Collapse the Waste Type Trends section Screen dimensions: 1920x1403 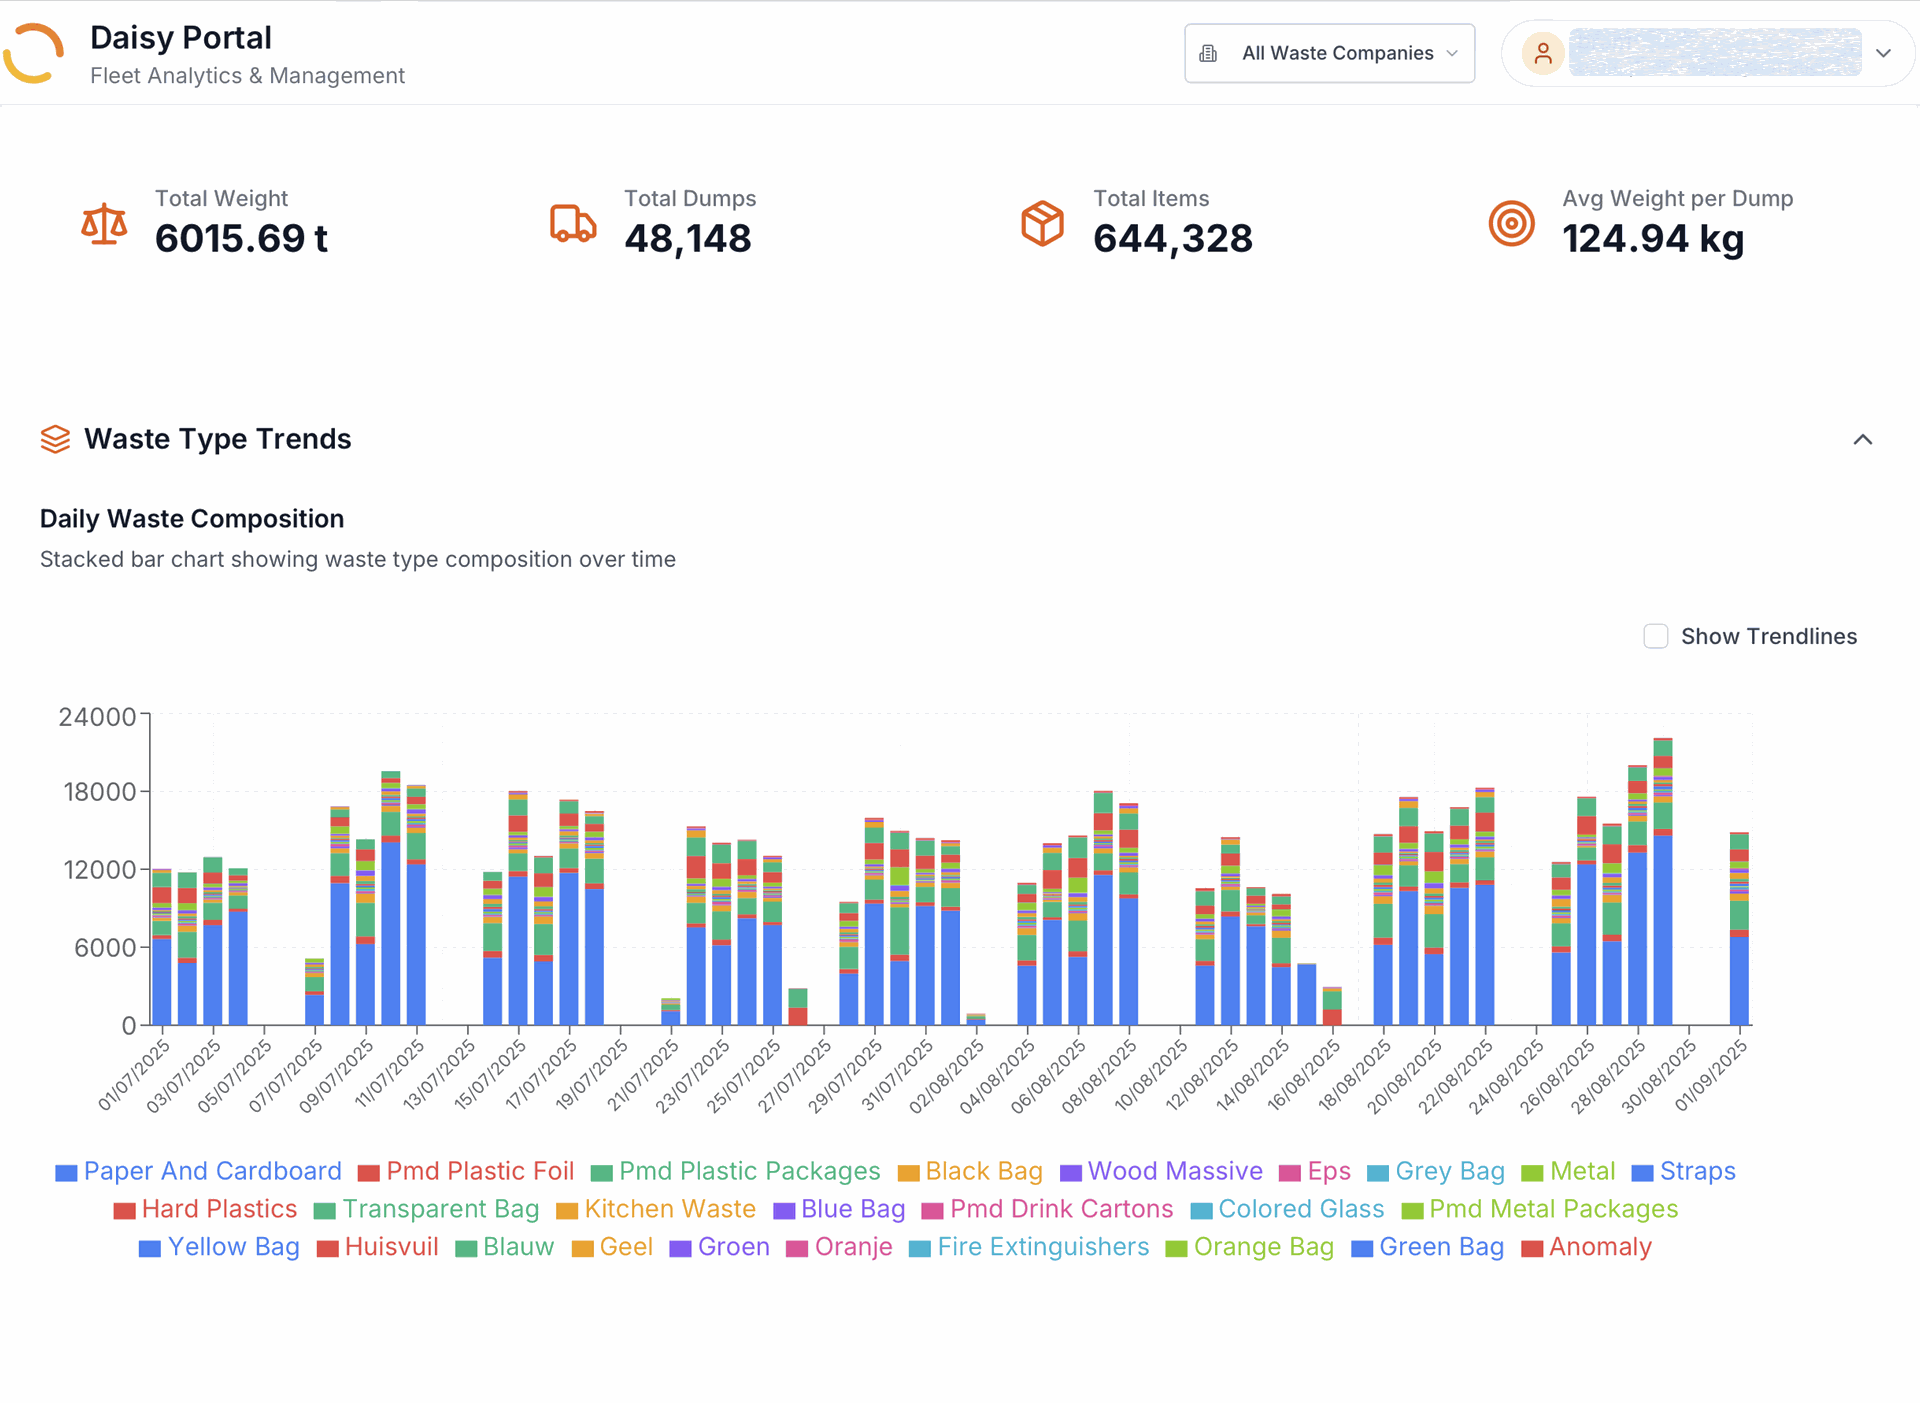1862,439
